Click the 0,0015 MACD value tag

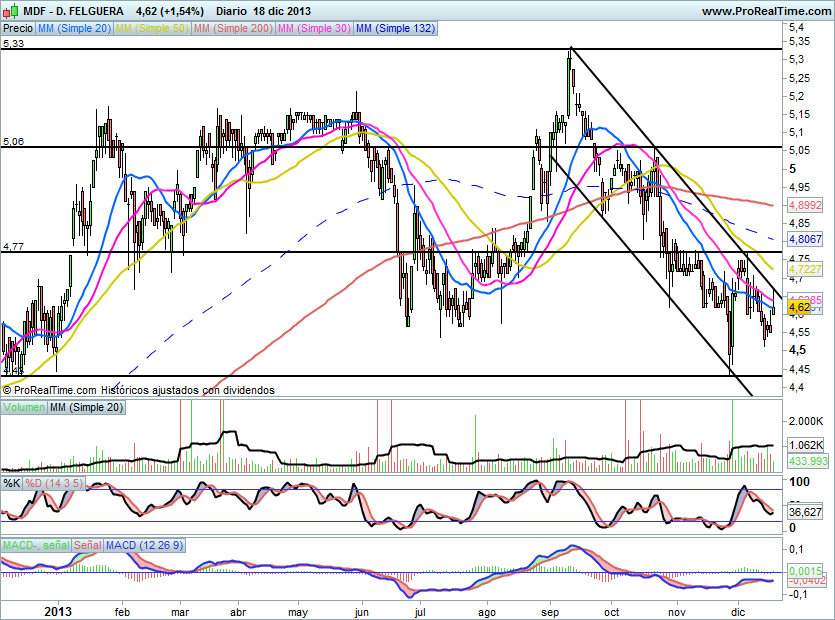pos(805,571)
